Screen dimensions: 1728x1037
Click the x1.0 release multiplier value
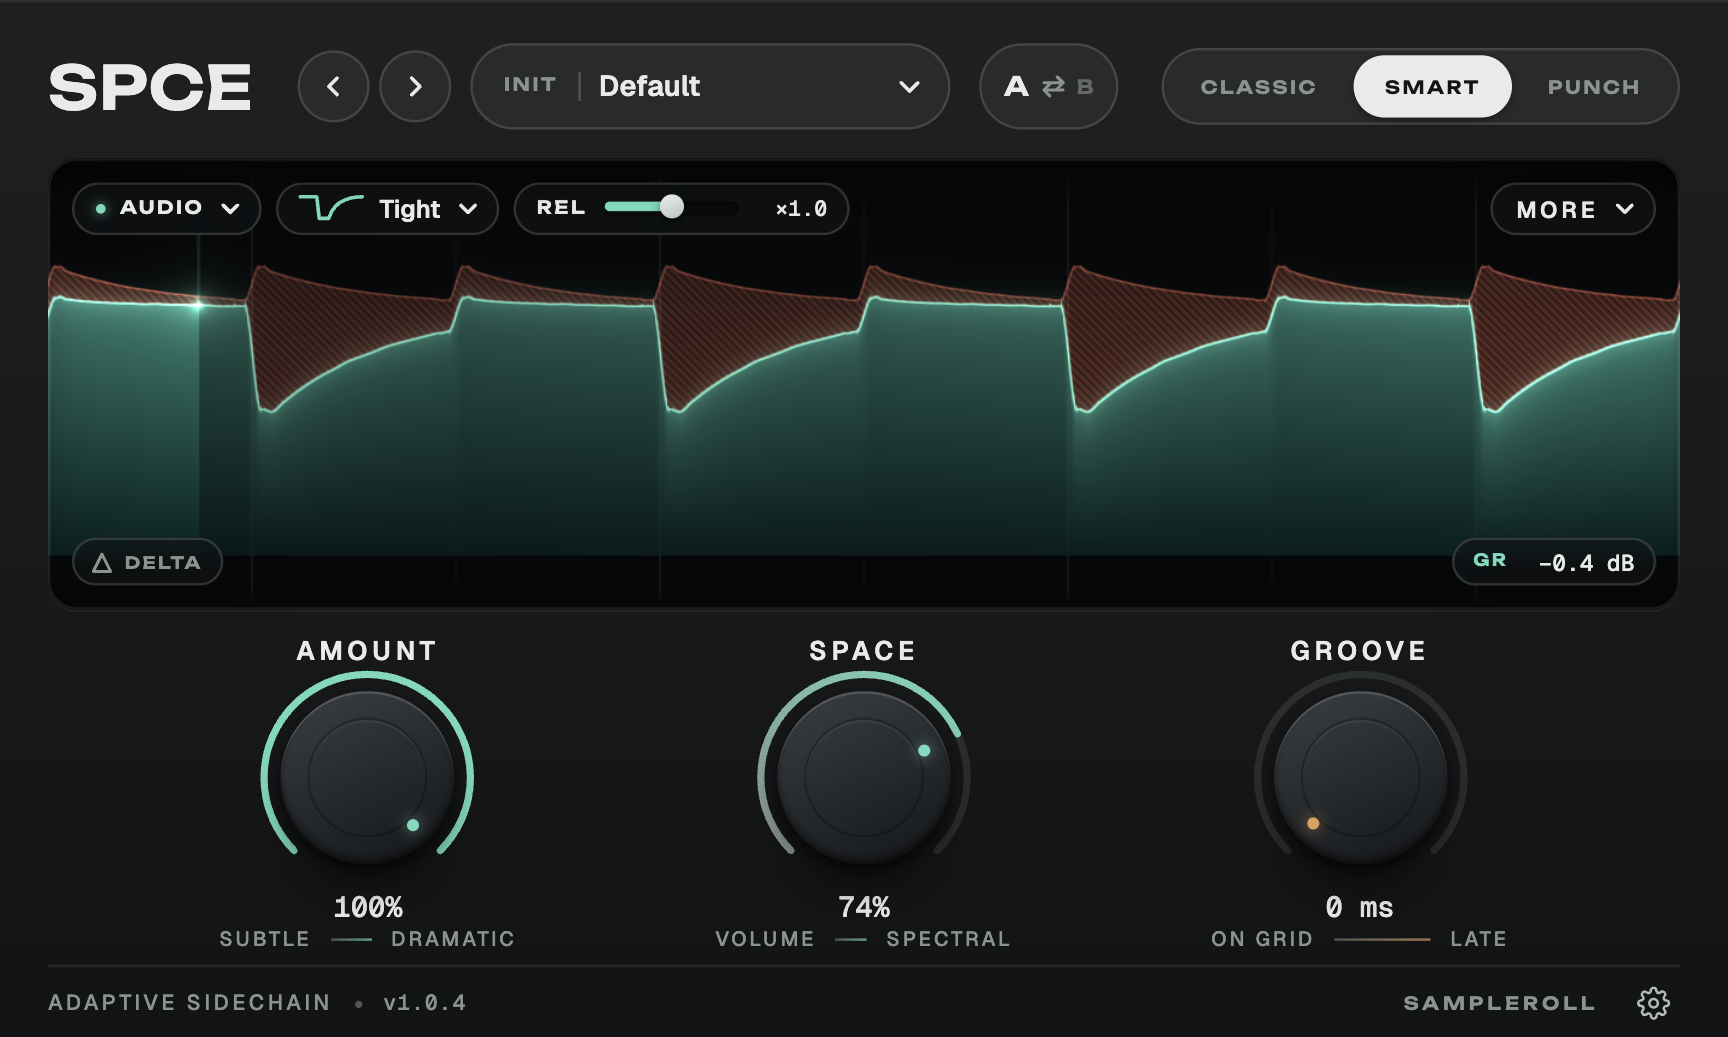(801, 209)
